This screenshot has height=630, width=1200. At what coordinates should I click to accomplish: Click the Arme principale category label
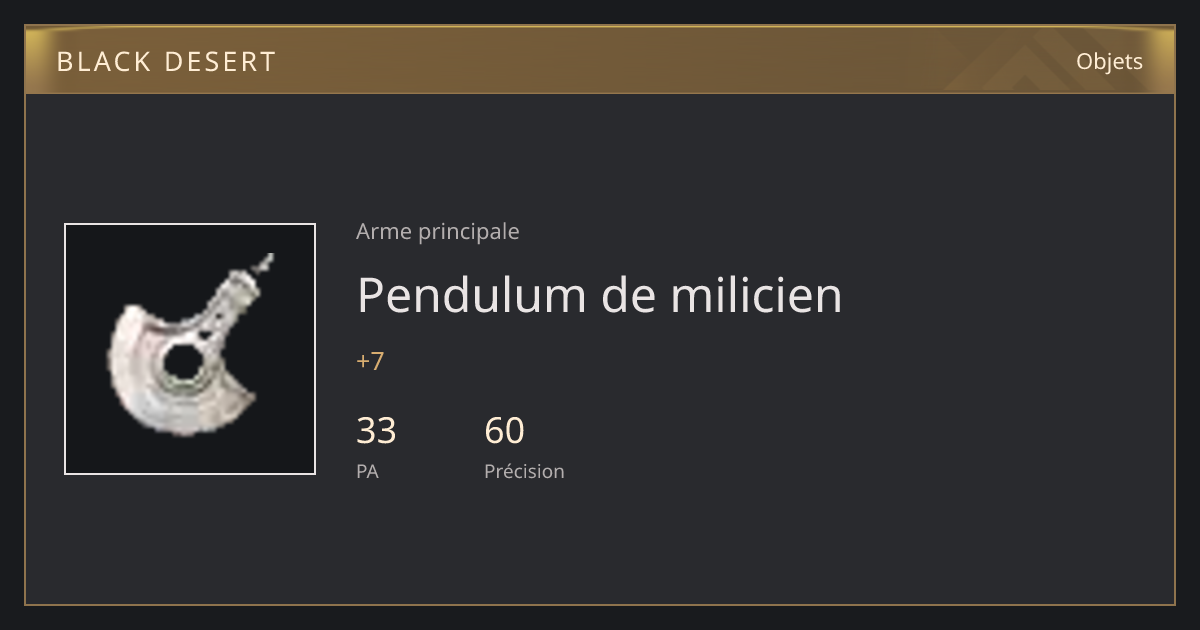pyautogui.click(x=437, y=232)
